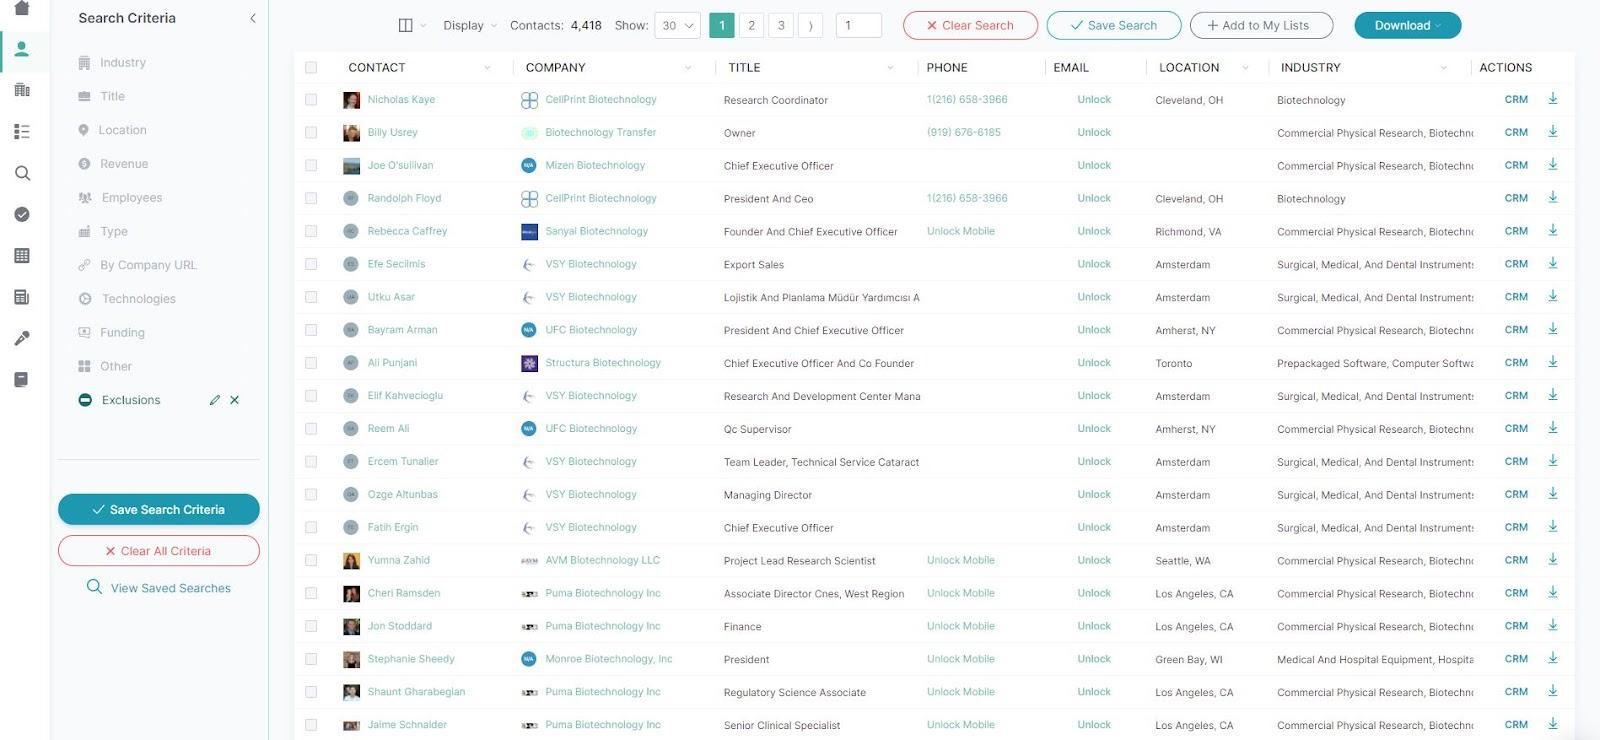Expand the Industry search criterion
Image resolution: width=1600 pixels, height=740 pixels.
pyautogui.click(x=112, y=62)
